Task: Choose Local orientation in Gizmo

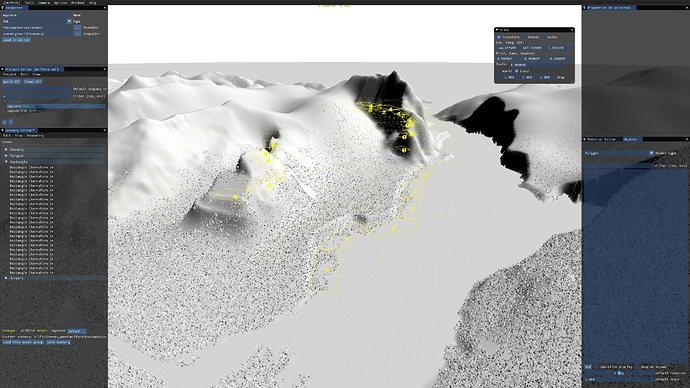Action: pyautogui.click(x=517, y=71)
